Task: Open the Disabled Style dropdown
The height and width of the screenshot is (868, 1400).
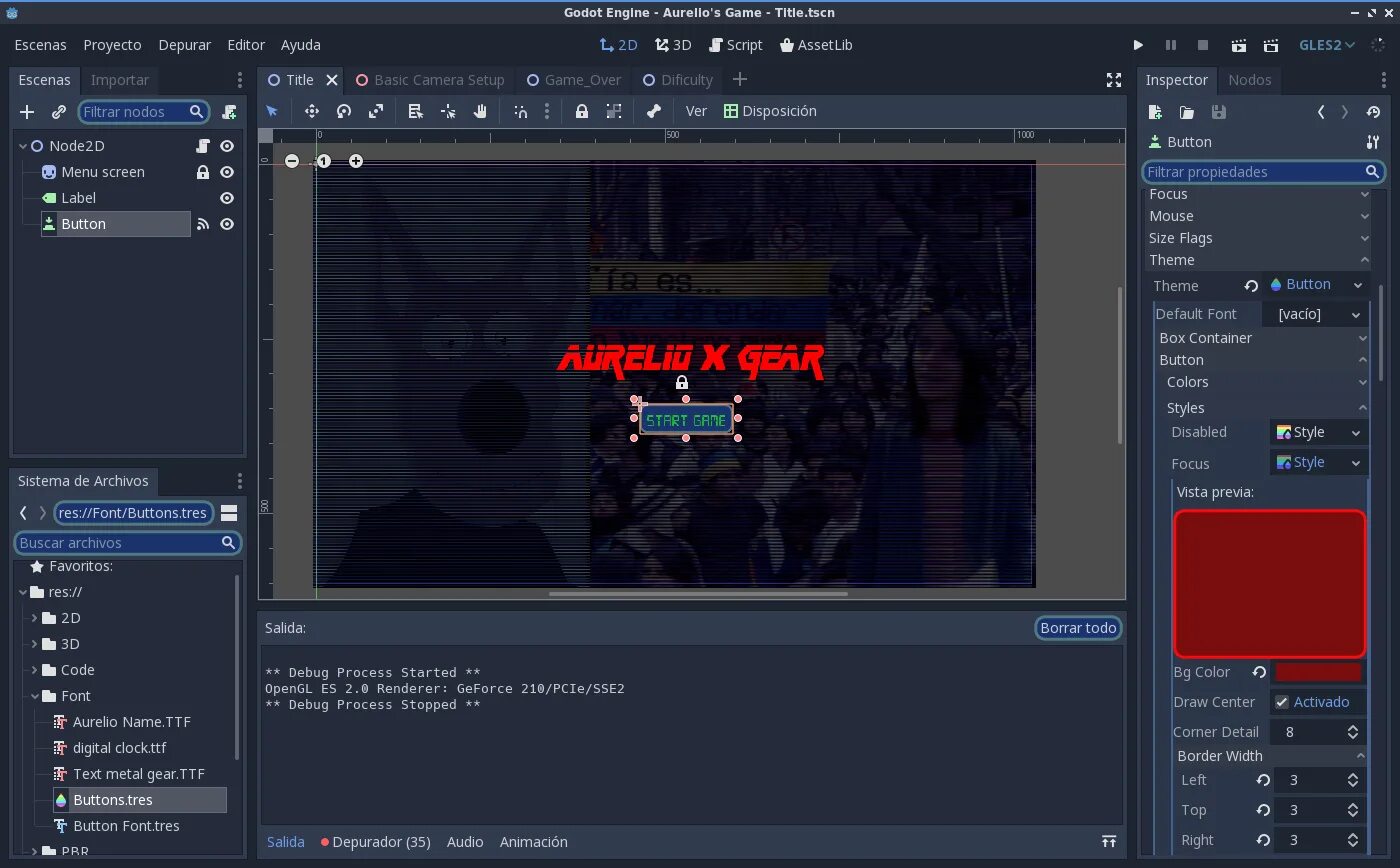Action: point(1319,432)
